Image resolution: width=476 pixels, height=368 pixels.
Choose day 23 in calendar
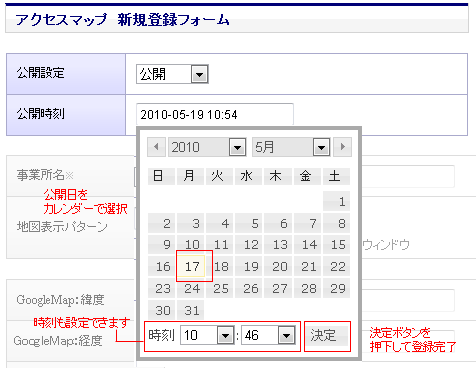162,288
